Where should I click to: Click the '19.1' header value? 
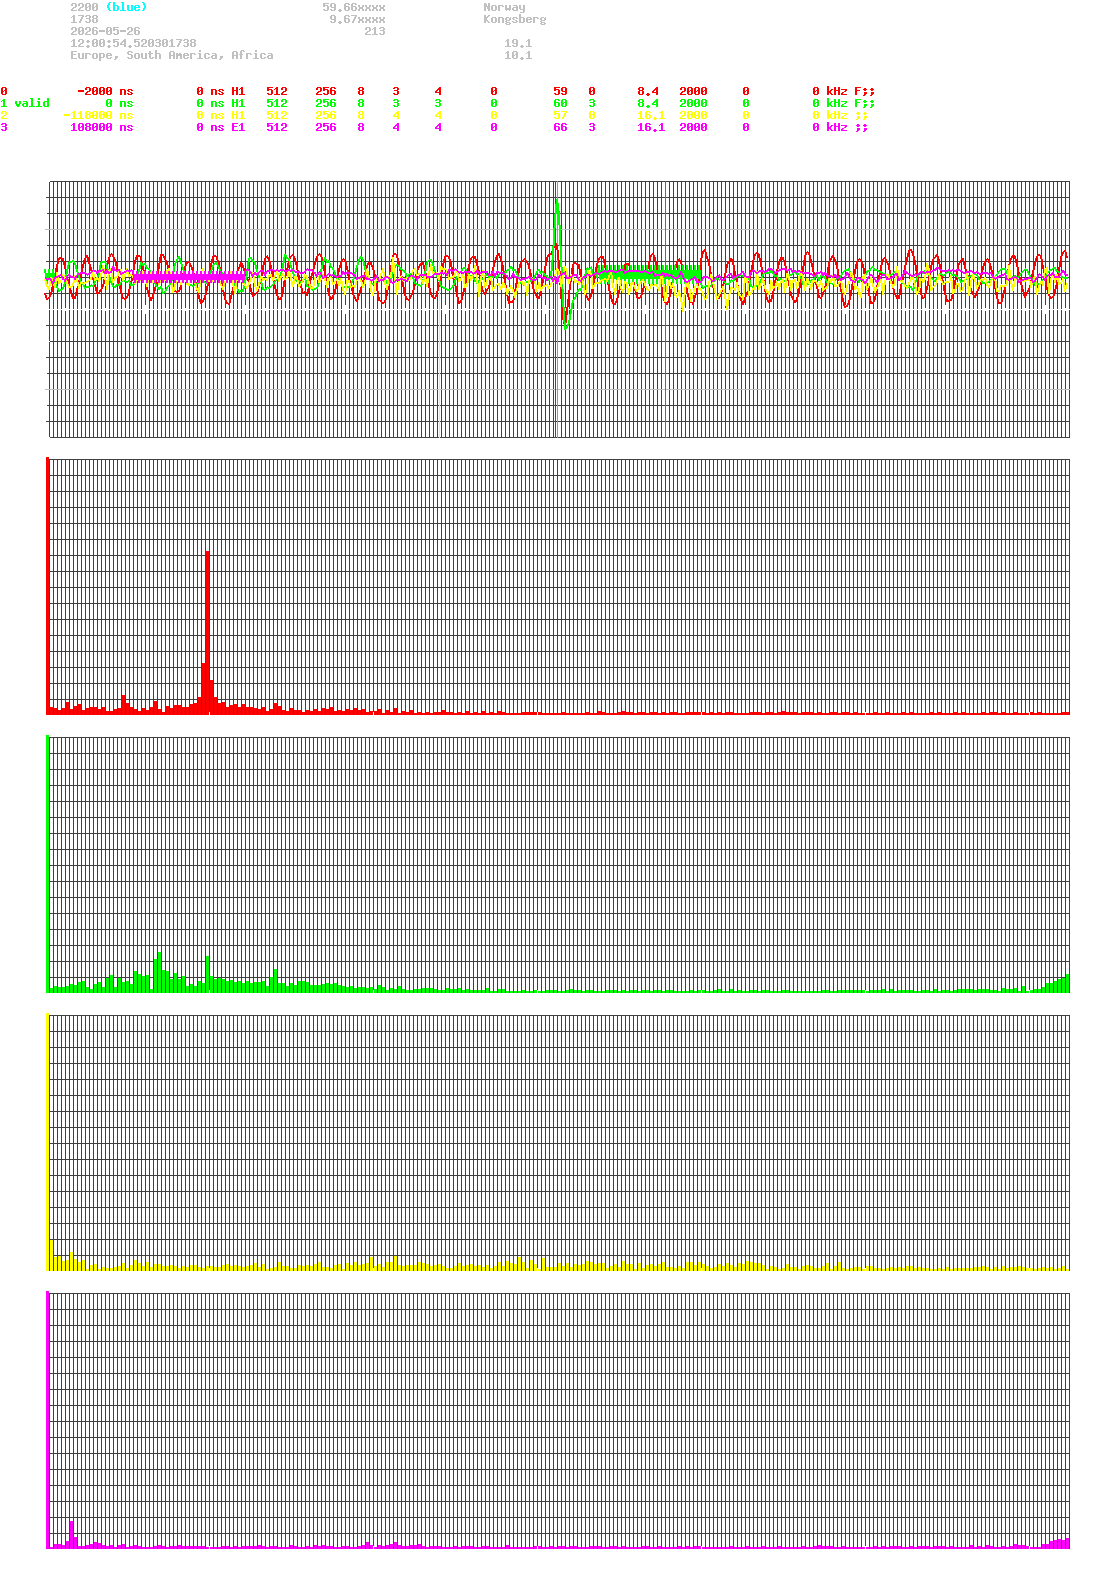(518, 43)
